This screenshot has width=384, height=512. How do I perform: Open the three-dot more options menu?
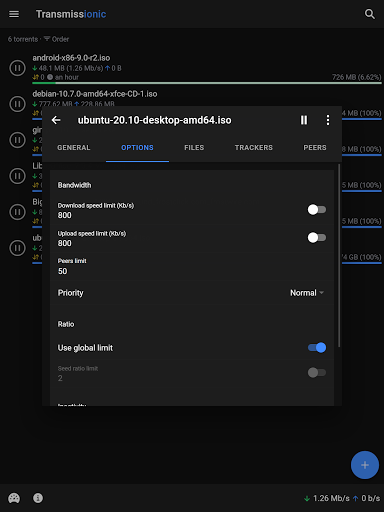click(x=328, y=120)
